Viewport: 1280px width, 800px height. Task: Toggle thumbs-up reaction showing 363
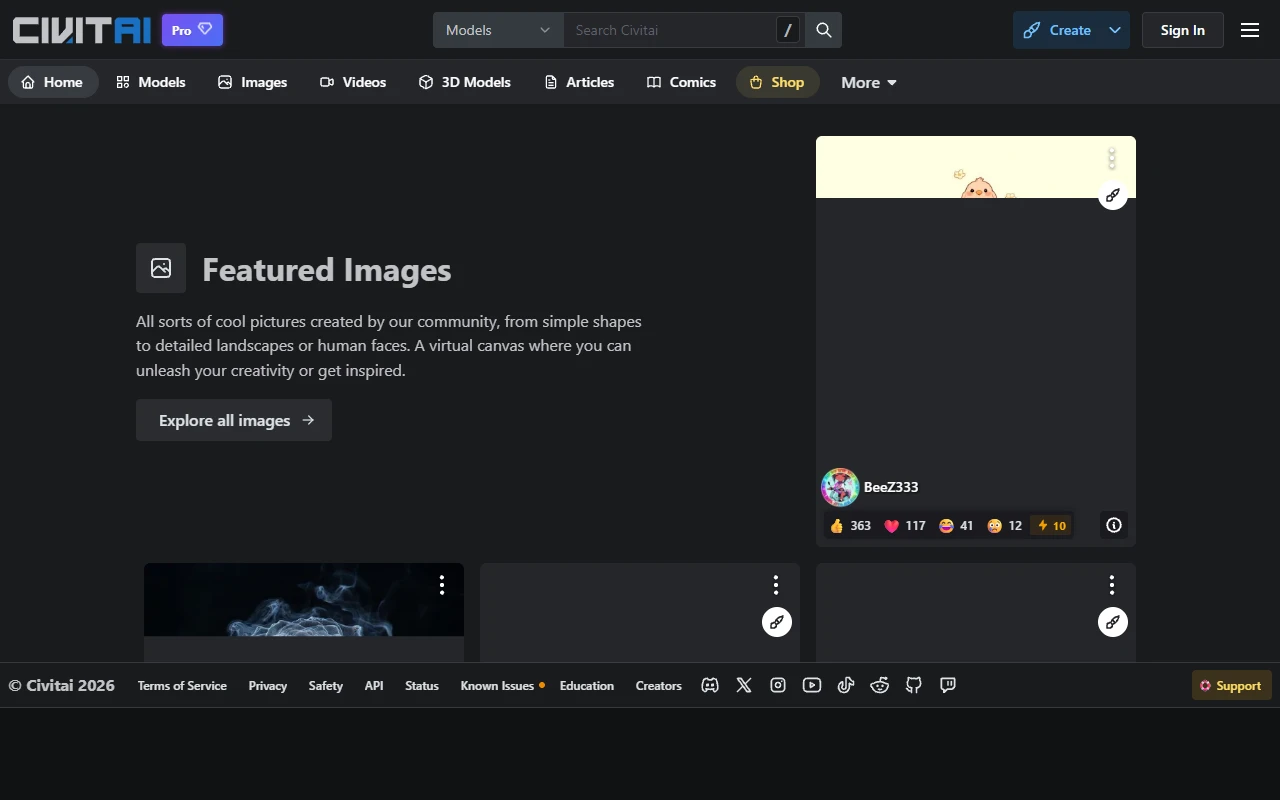[850, 525]
